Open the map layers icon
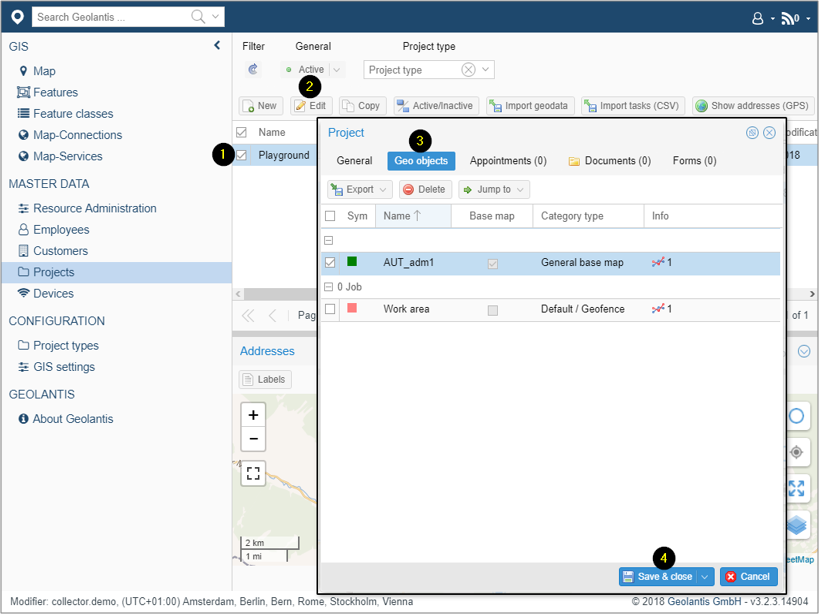Image resolution: width=819 pixels, height=614 pixels. [797, 525]
